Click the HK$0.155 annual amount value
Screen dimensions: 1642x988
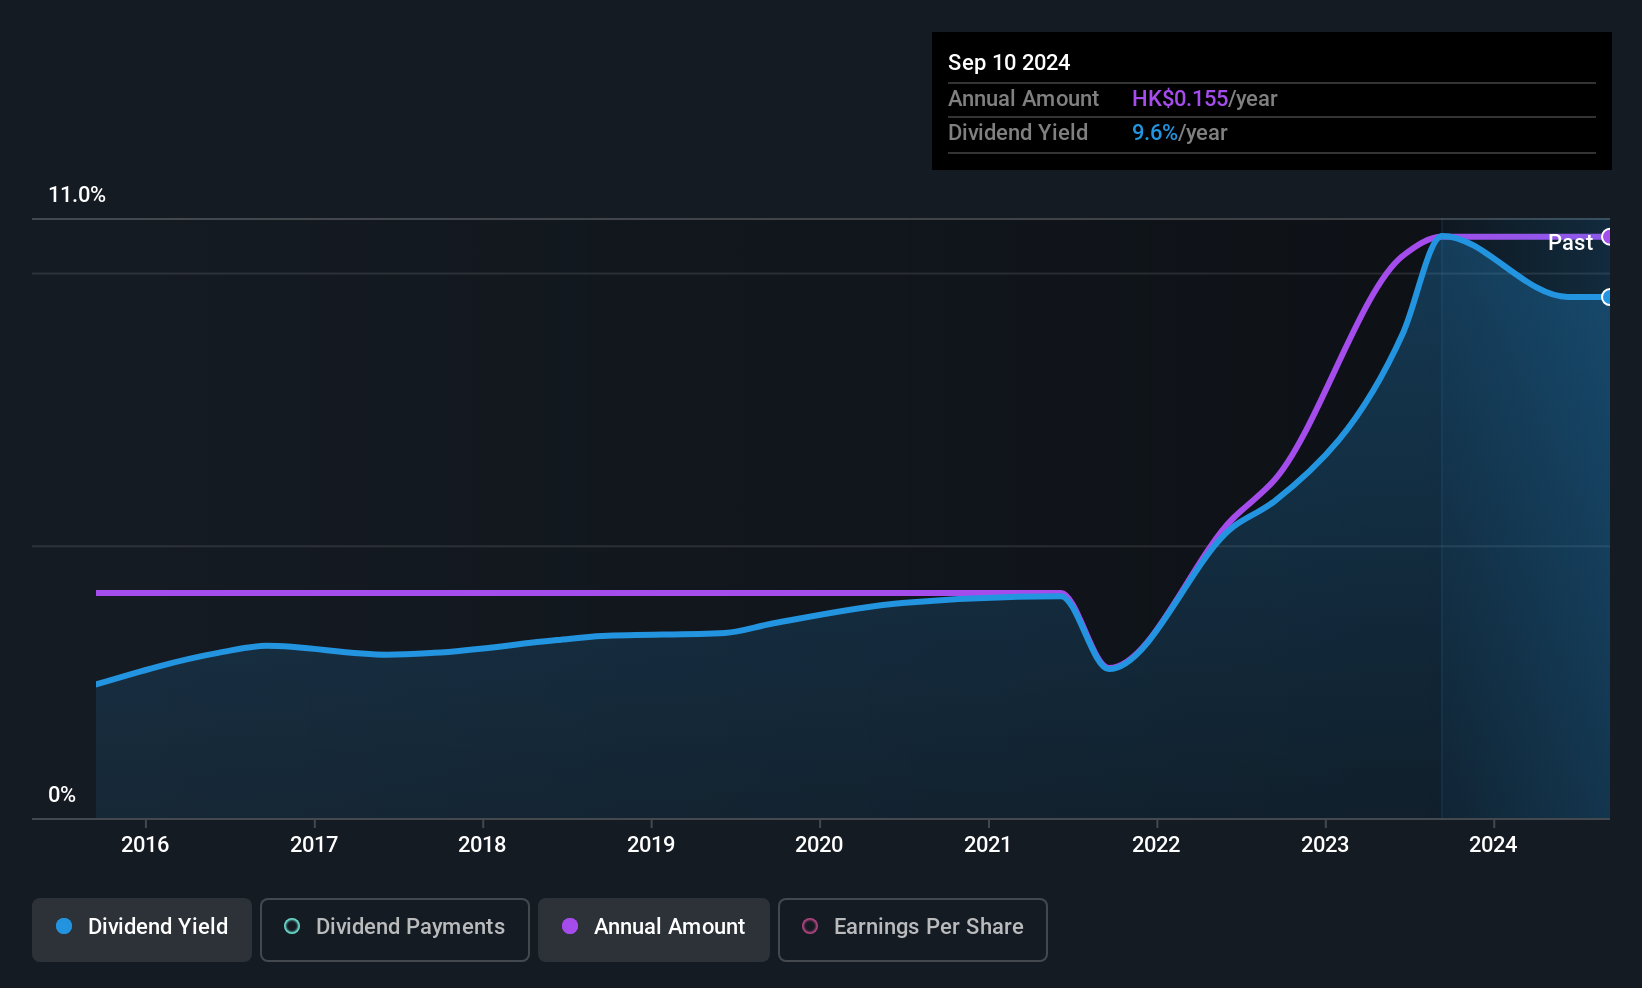1180,98
